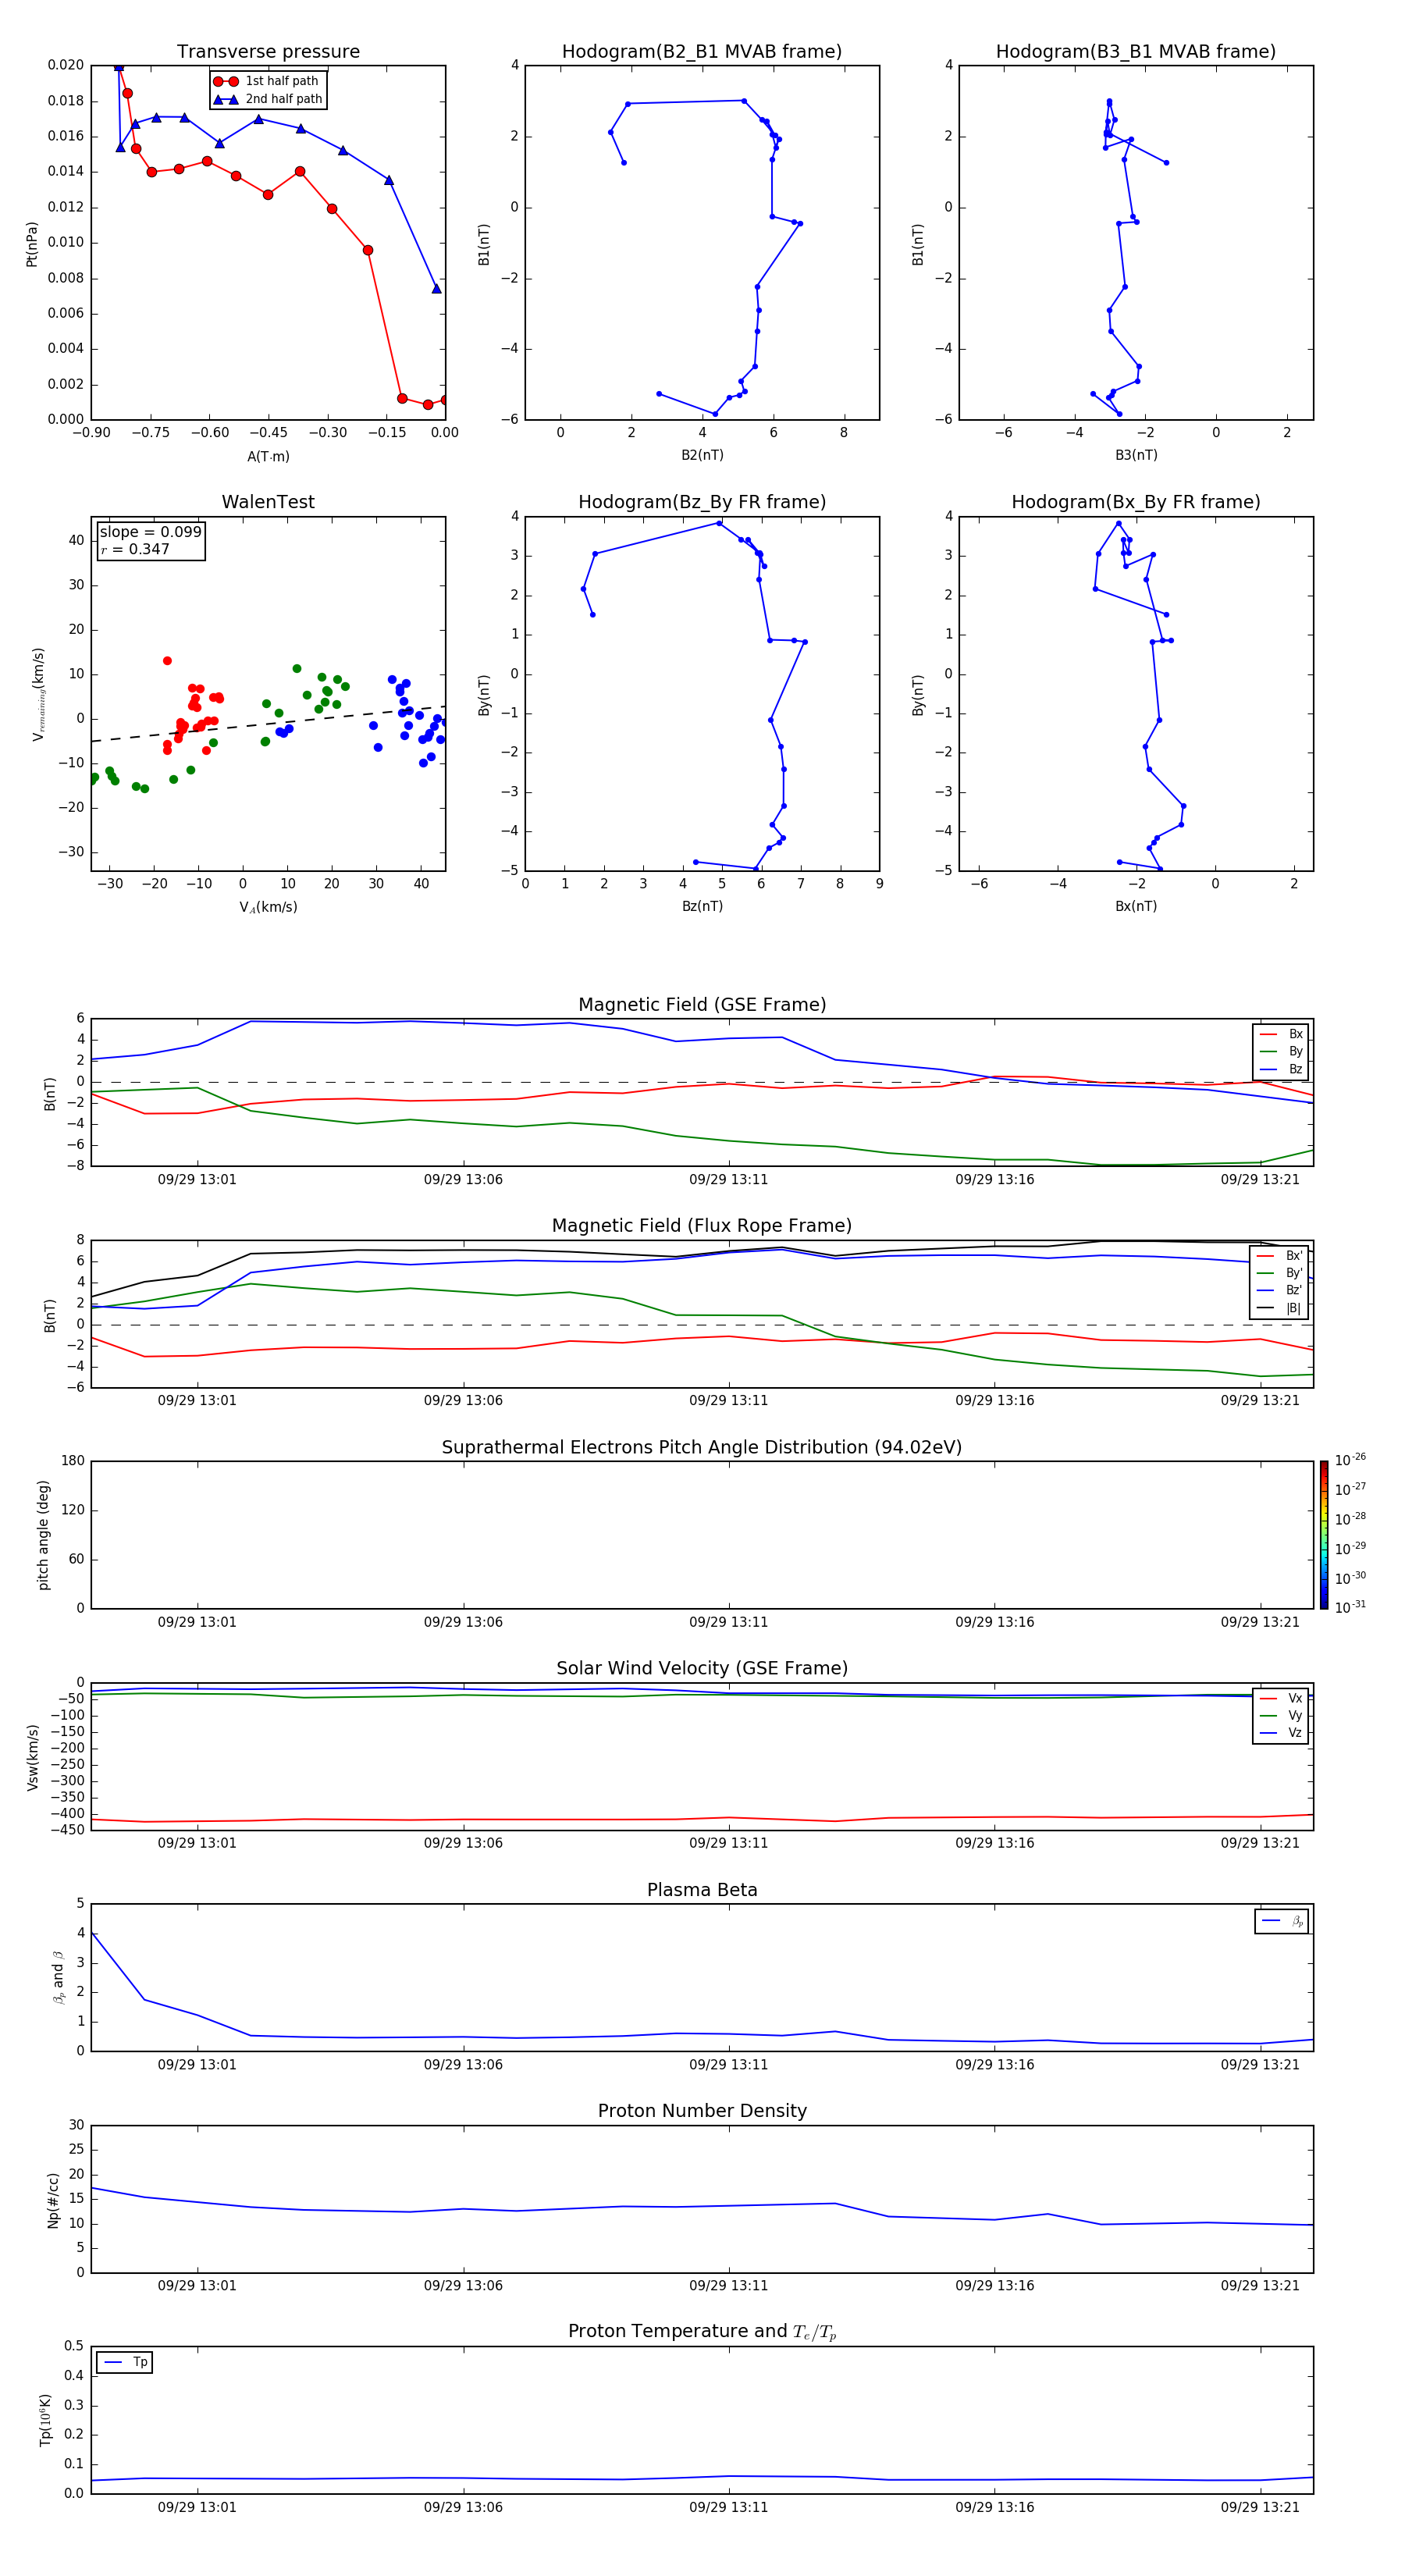The height and width of the screenshot is (2576, 1405).
Task: Select '|B|' in the Flux Rope Frame legend
Action: pyautogui.click(x=1280, y=1308)
